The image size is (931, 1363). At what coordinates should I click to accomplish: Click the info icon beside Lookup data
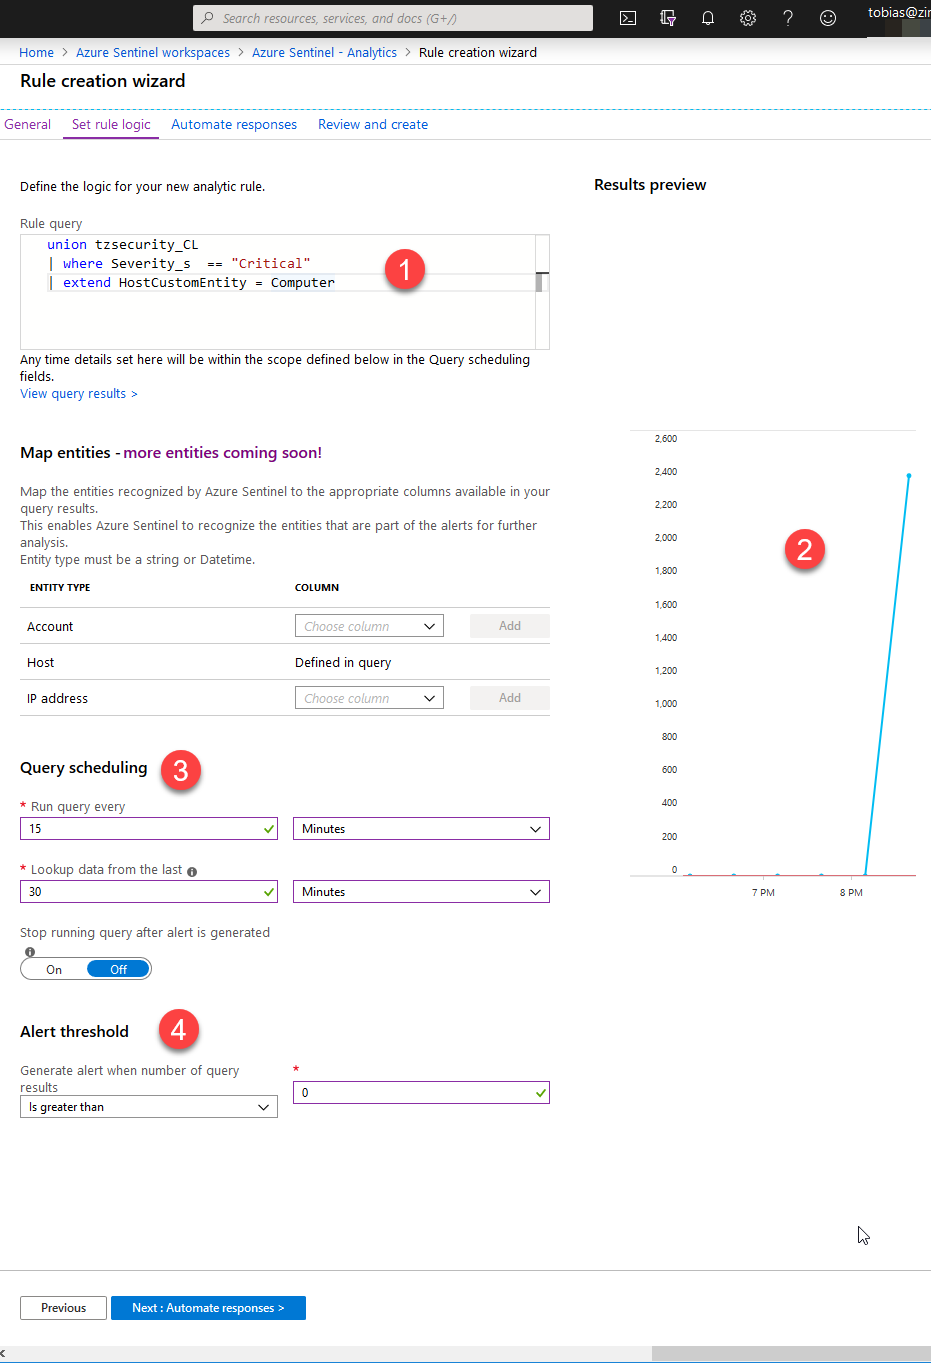(x=192, y=871)
